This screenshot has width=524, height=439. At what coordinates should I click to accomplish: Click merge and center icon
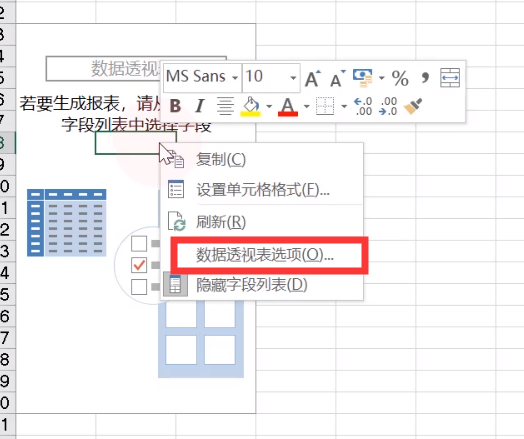click(x=450, y=78)
